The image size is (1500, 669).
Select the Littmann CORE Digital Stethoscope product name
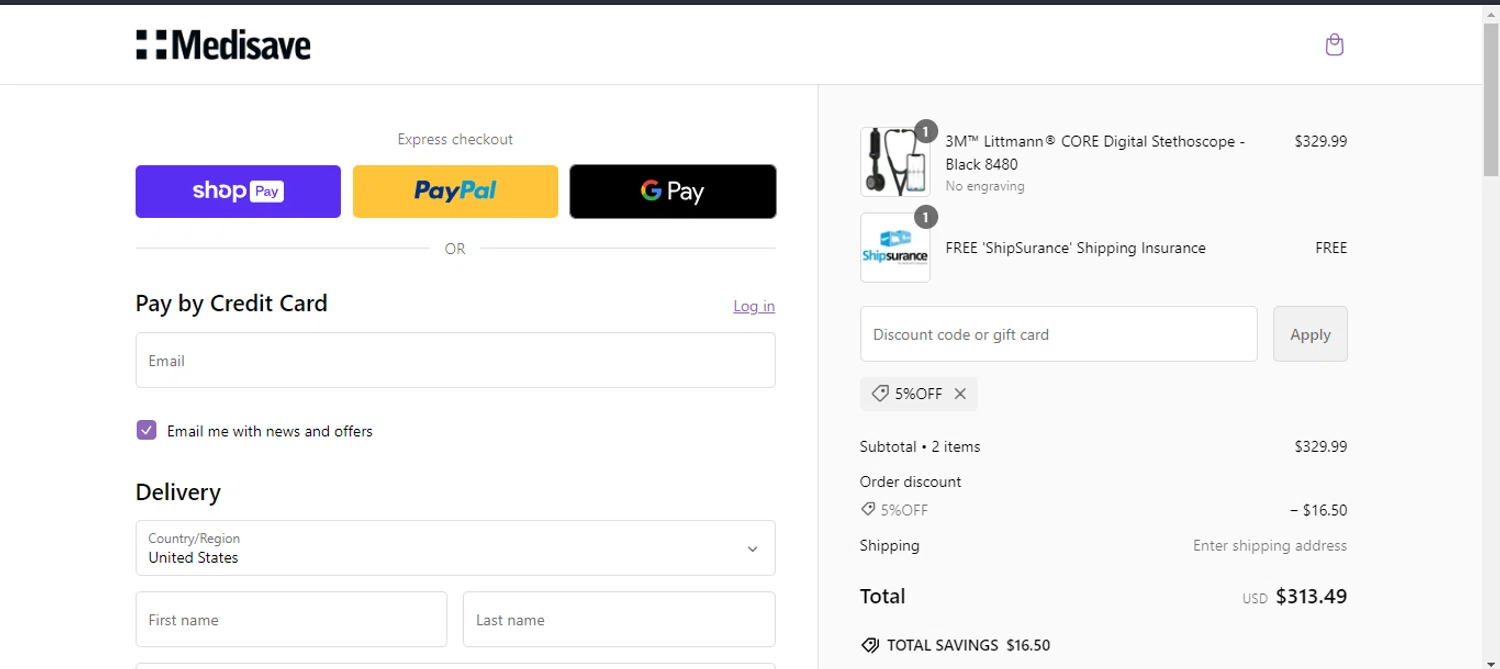click(1095, 153)
